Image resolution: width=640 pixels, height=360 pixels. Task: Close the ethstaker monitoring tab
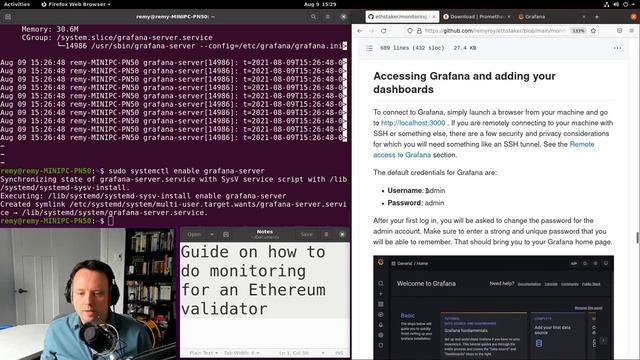[x=433, y=17]
